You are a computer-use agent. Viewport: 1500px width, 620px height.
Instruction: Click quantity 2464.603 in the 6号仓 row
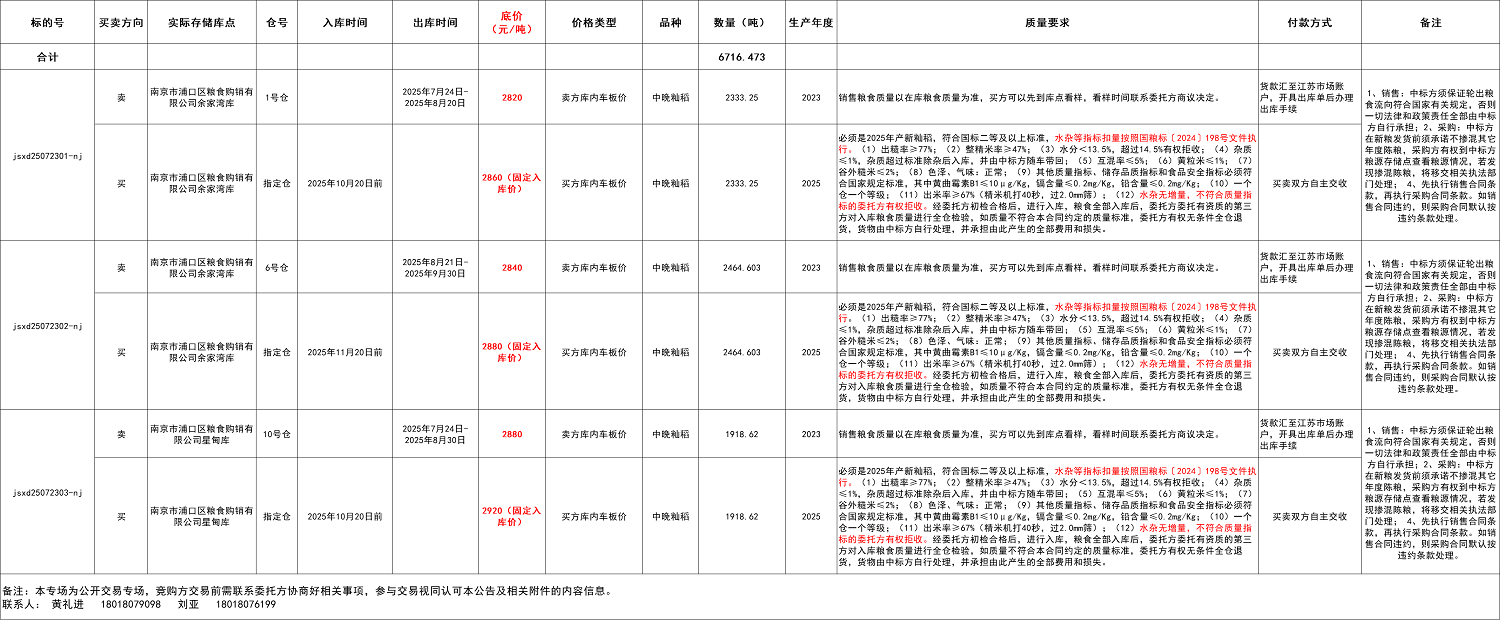point(741,267)
